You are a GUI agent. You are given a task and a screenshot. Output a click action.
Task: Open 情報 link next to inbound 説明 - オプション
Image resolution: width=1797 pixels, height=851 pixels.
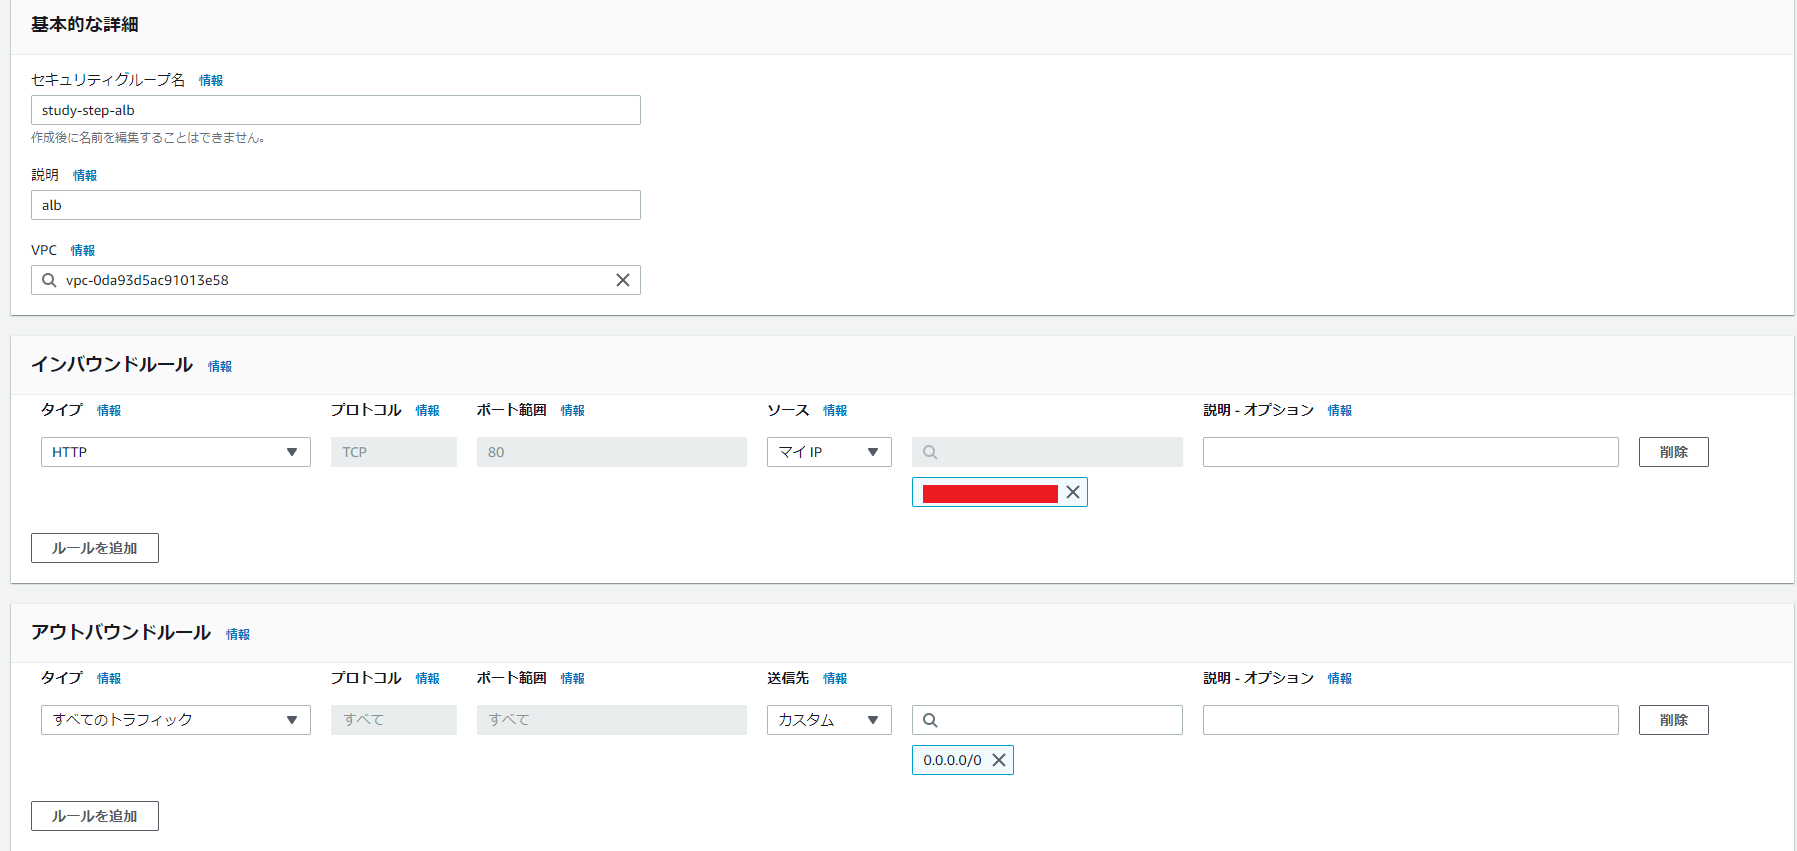1340,410
